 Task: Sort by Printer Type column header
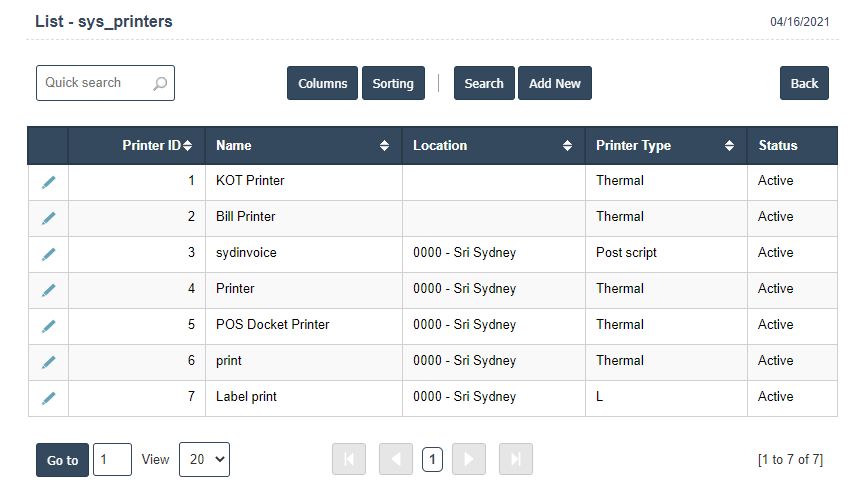pyautogui.click(x=664, y=146)
